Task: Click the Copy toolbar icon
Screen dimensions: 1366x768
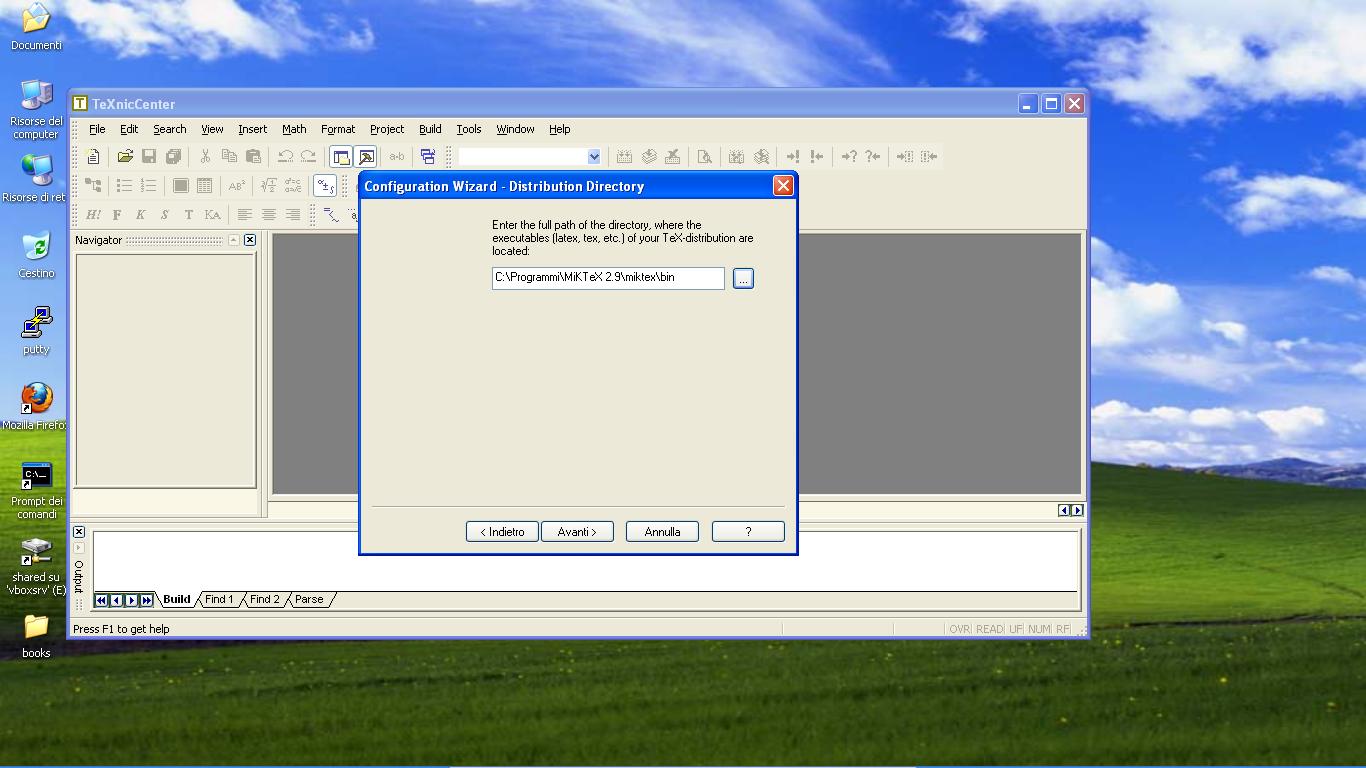Action: tap(229, 156)
